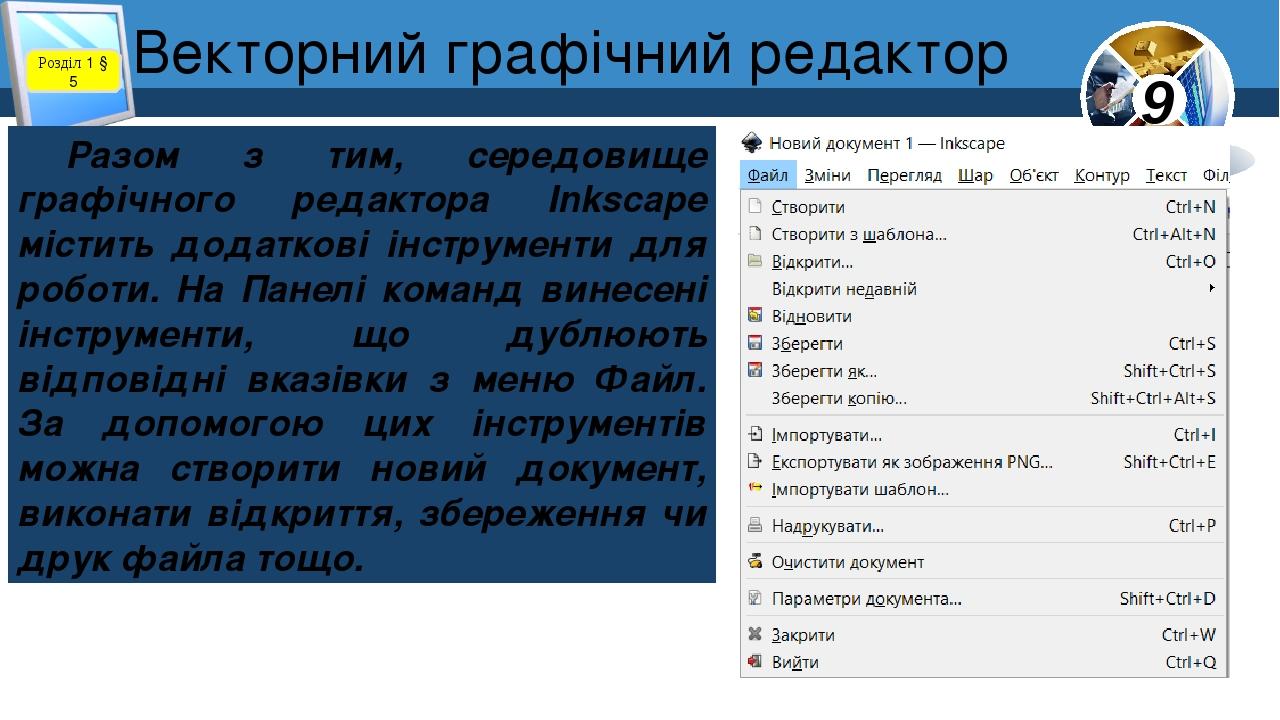This screenshot has height=720, width=1280.
Task: Click the document properties icon beside Параметри документа
Action: (x=755, y=598)
